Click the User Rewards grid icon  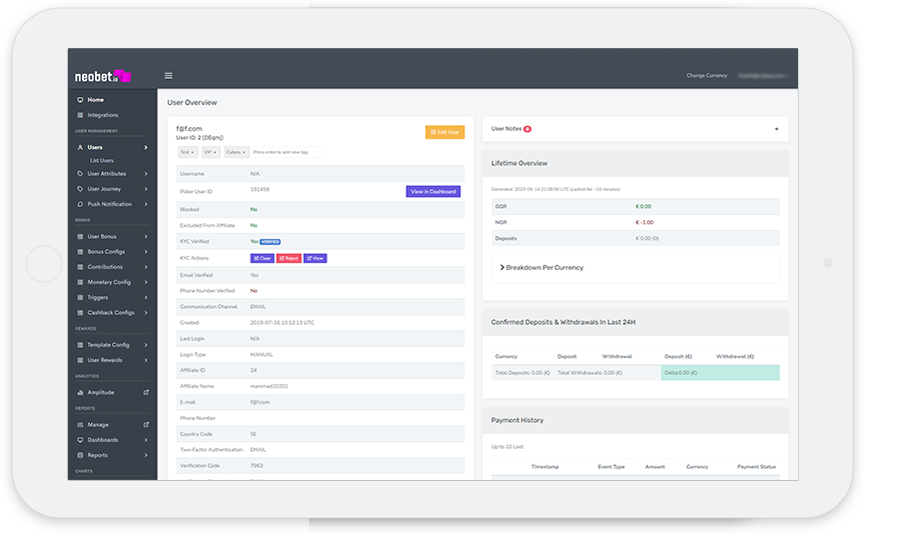coord(80,361)
